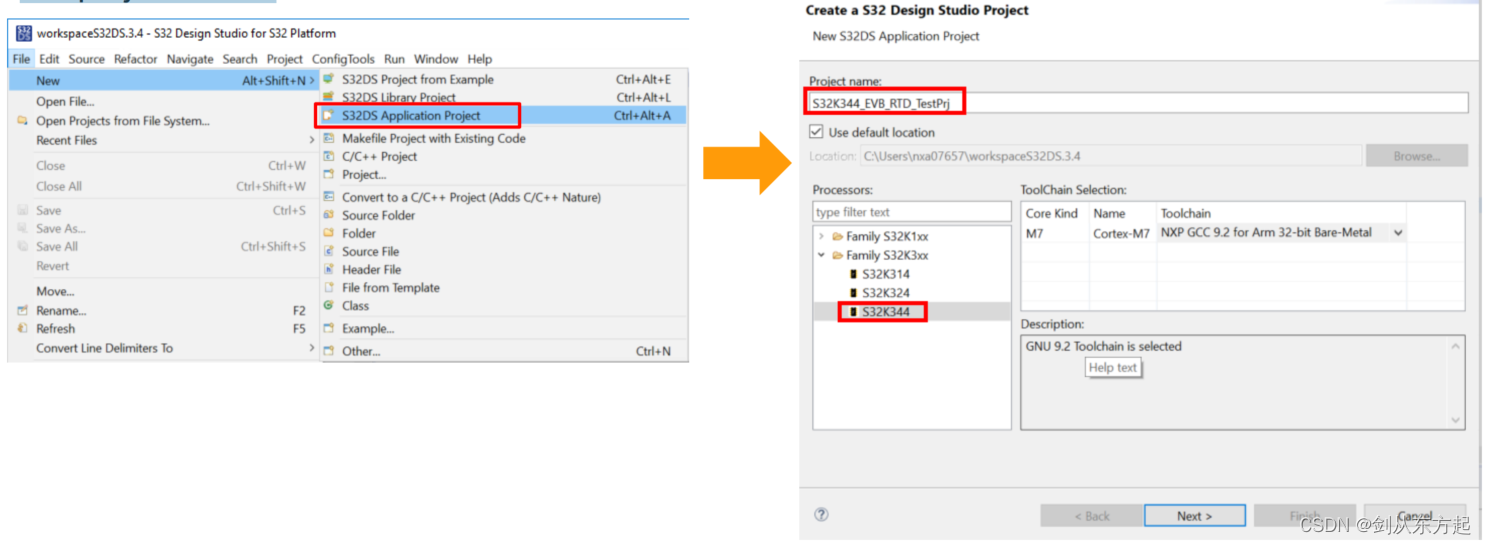Click the Location path field
The width and height of the screenshot is (1486, 544).
[x=1110, y=156]
